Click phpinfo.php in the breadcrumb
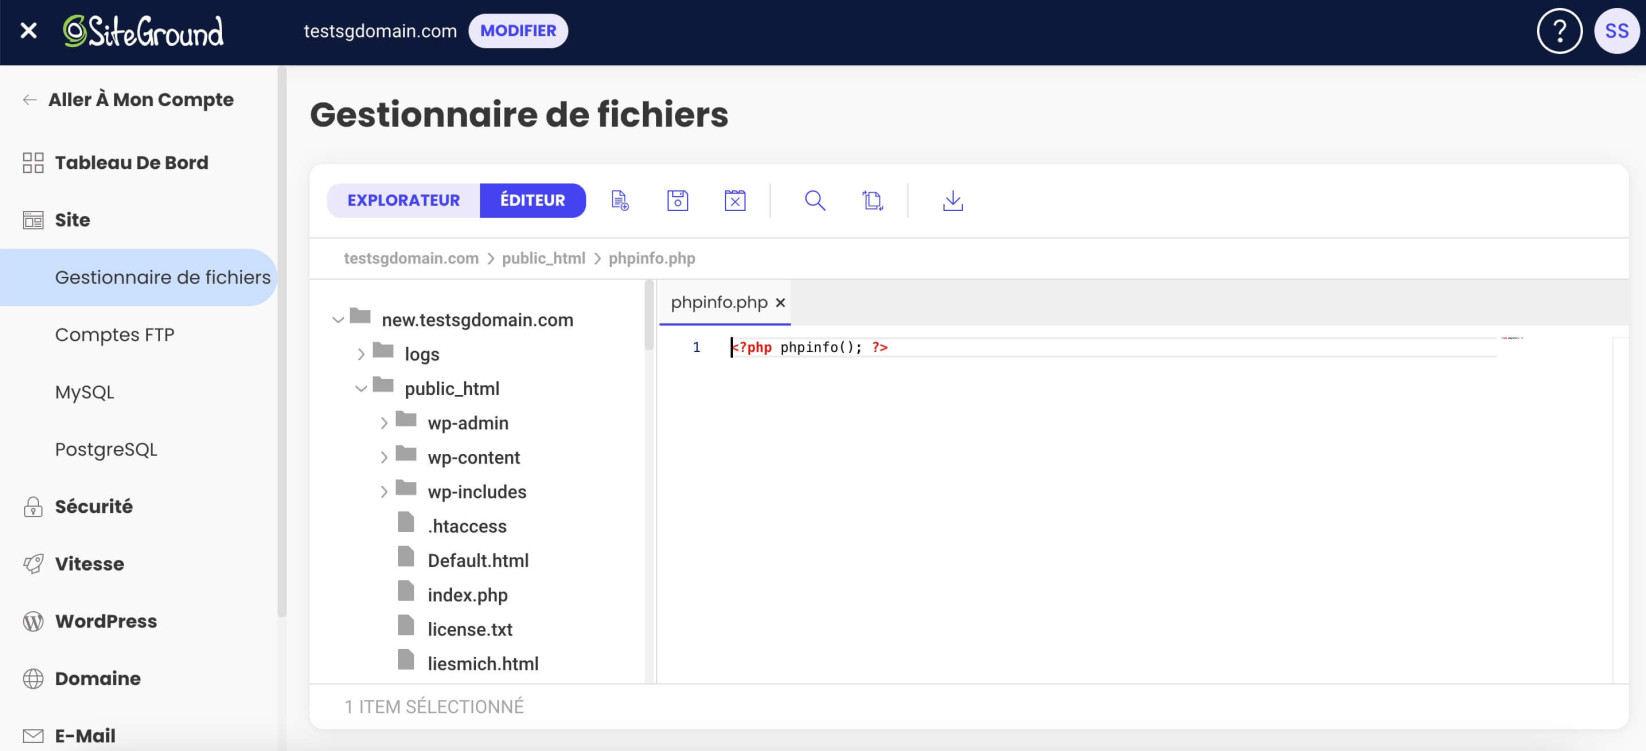The height and width of the screenshot is (751, 1646). (652, 258)
